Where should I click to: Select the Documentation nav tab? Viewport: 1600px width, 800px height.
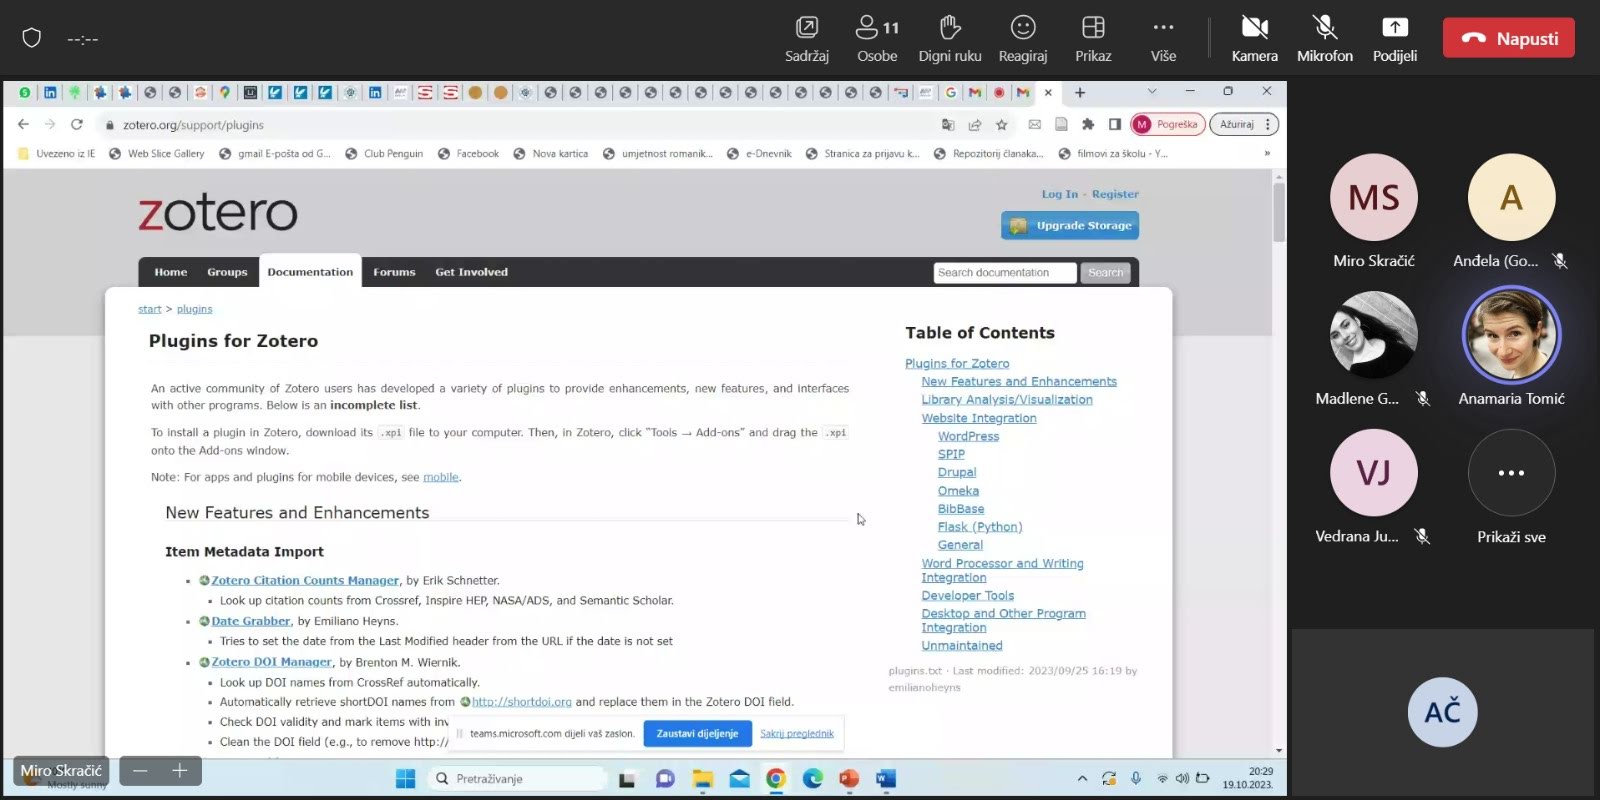(310, 272)
